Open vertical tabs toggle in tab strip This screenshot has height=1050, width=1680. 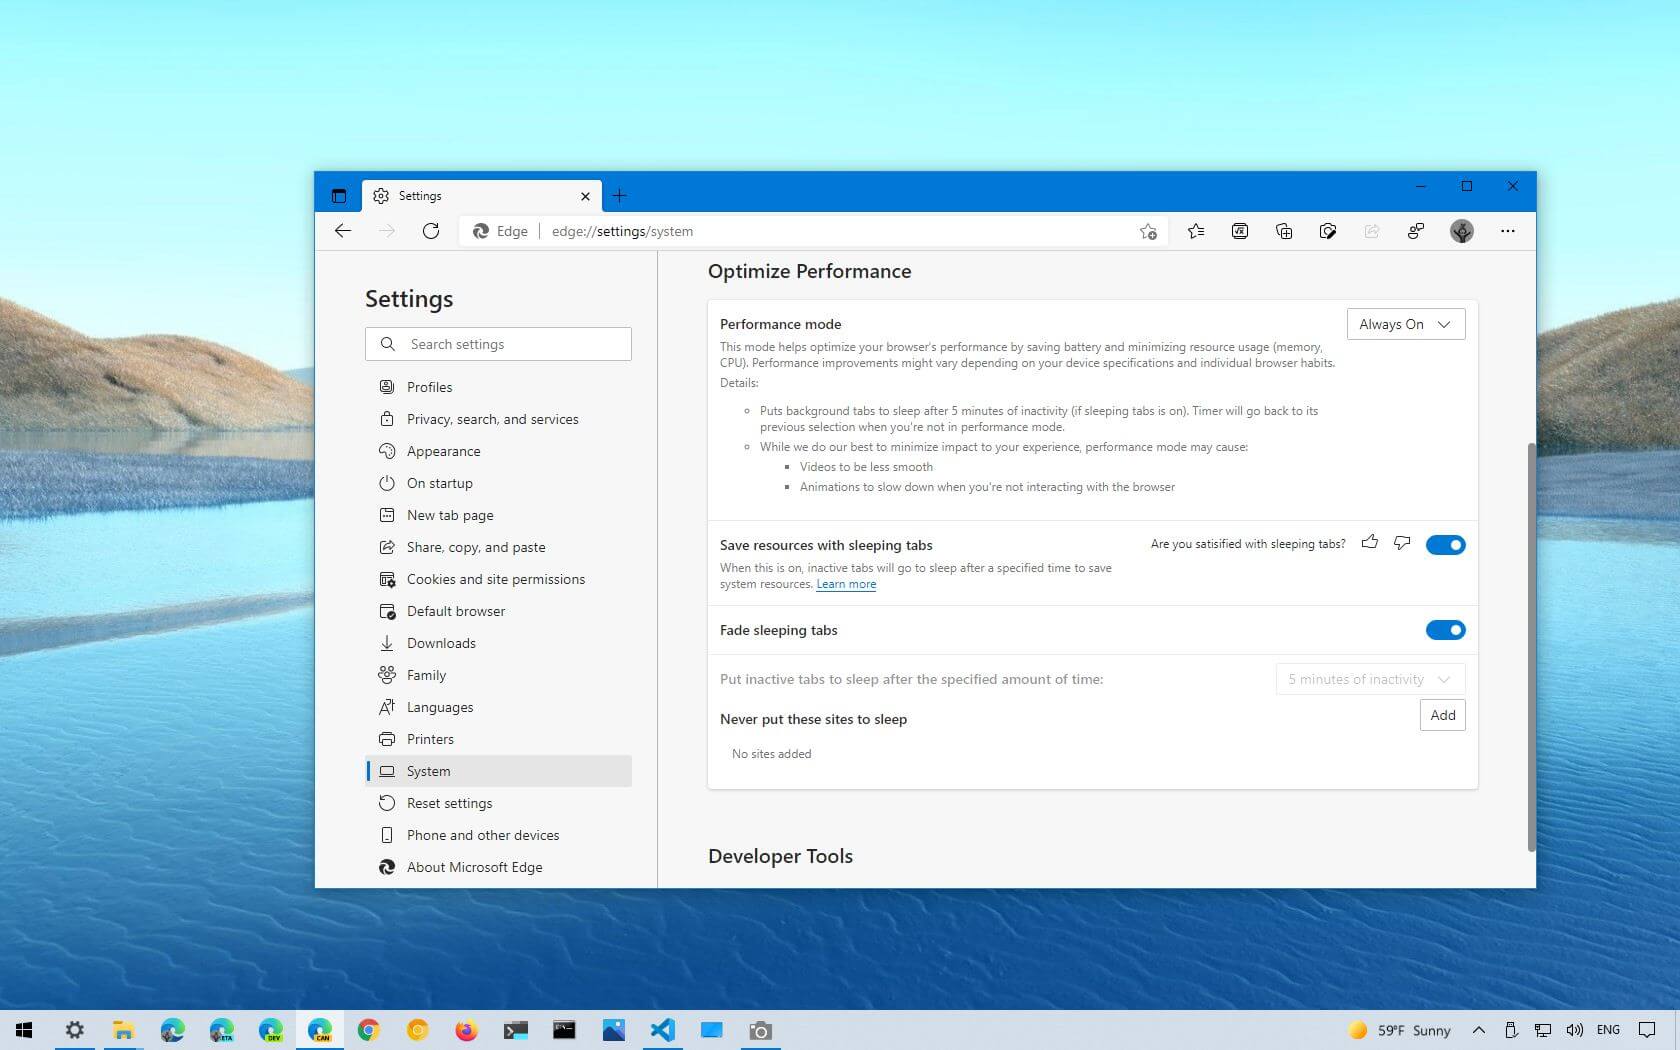[337, 195]
